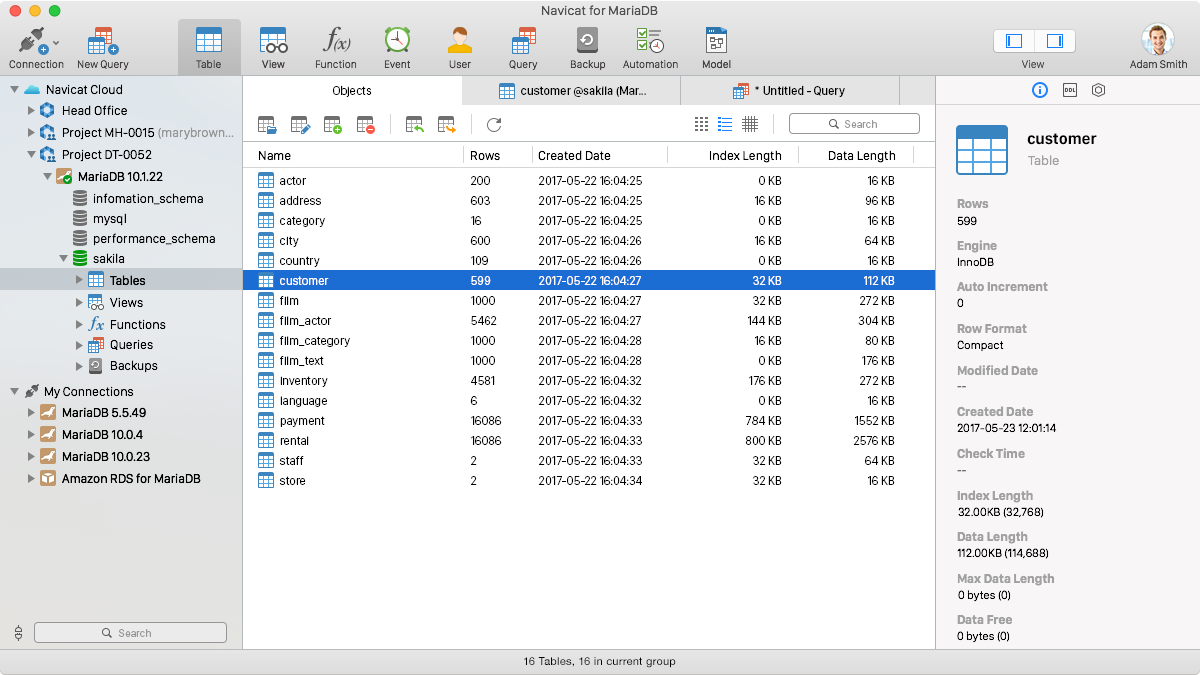The image size is (1200, 675).
Task: Collapse the Navicat Cloud tree node
Action: click(14, 89)
